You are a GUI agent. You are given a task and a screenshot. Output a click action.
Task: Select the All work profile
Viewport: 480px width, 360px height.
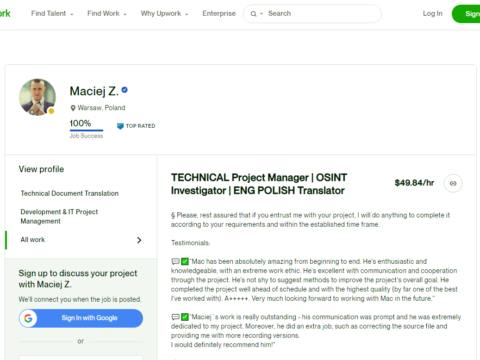32,240
